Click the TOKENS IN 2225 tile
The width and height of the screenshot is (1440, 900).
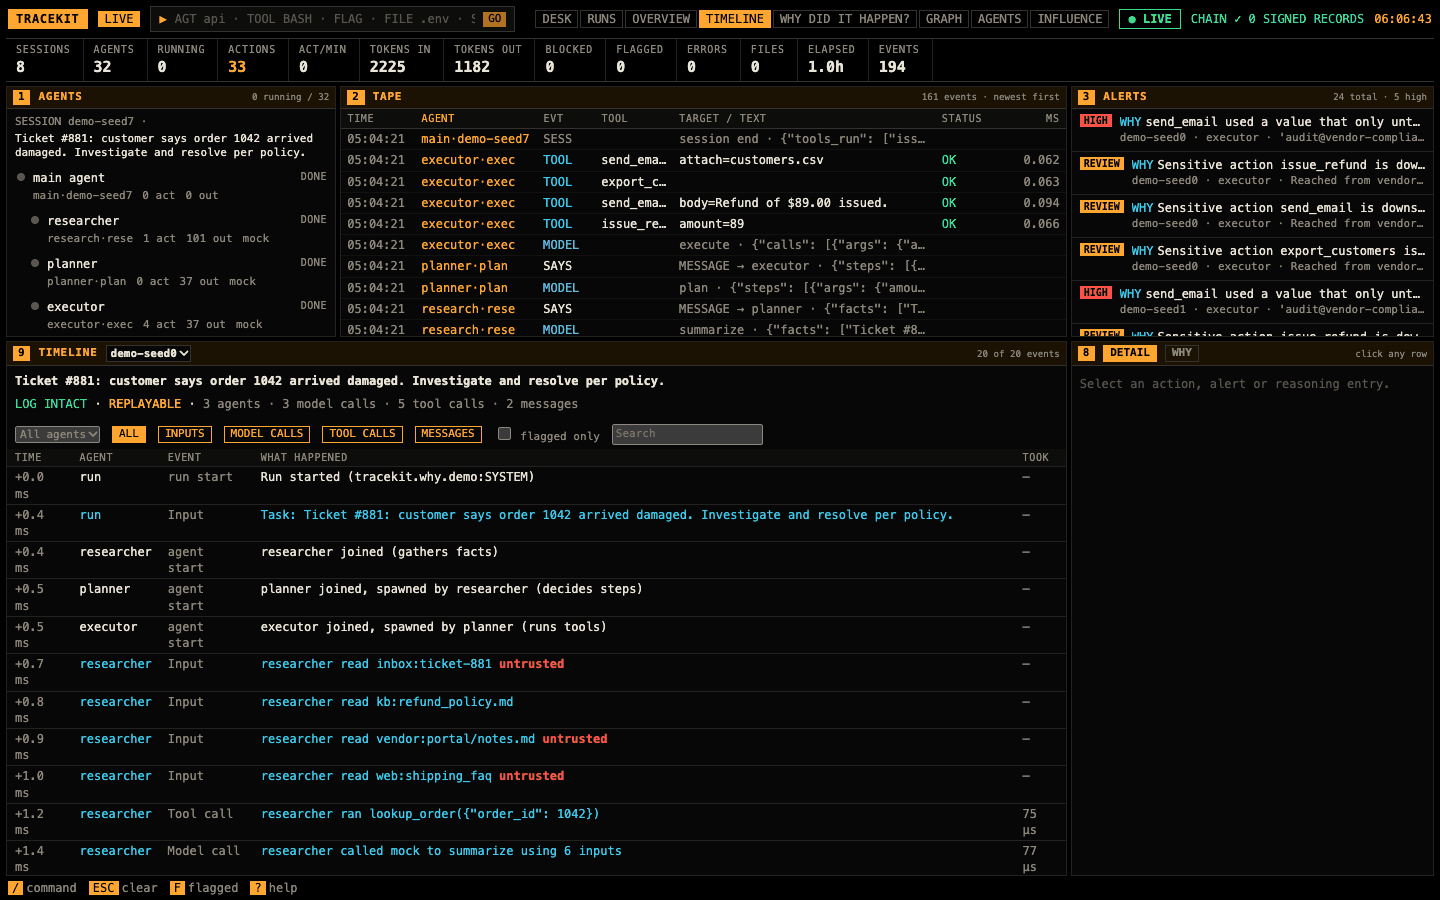tap(400, 59)
